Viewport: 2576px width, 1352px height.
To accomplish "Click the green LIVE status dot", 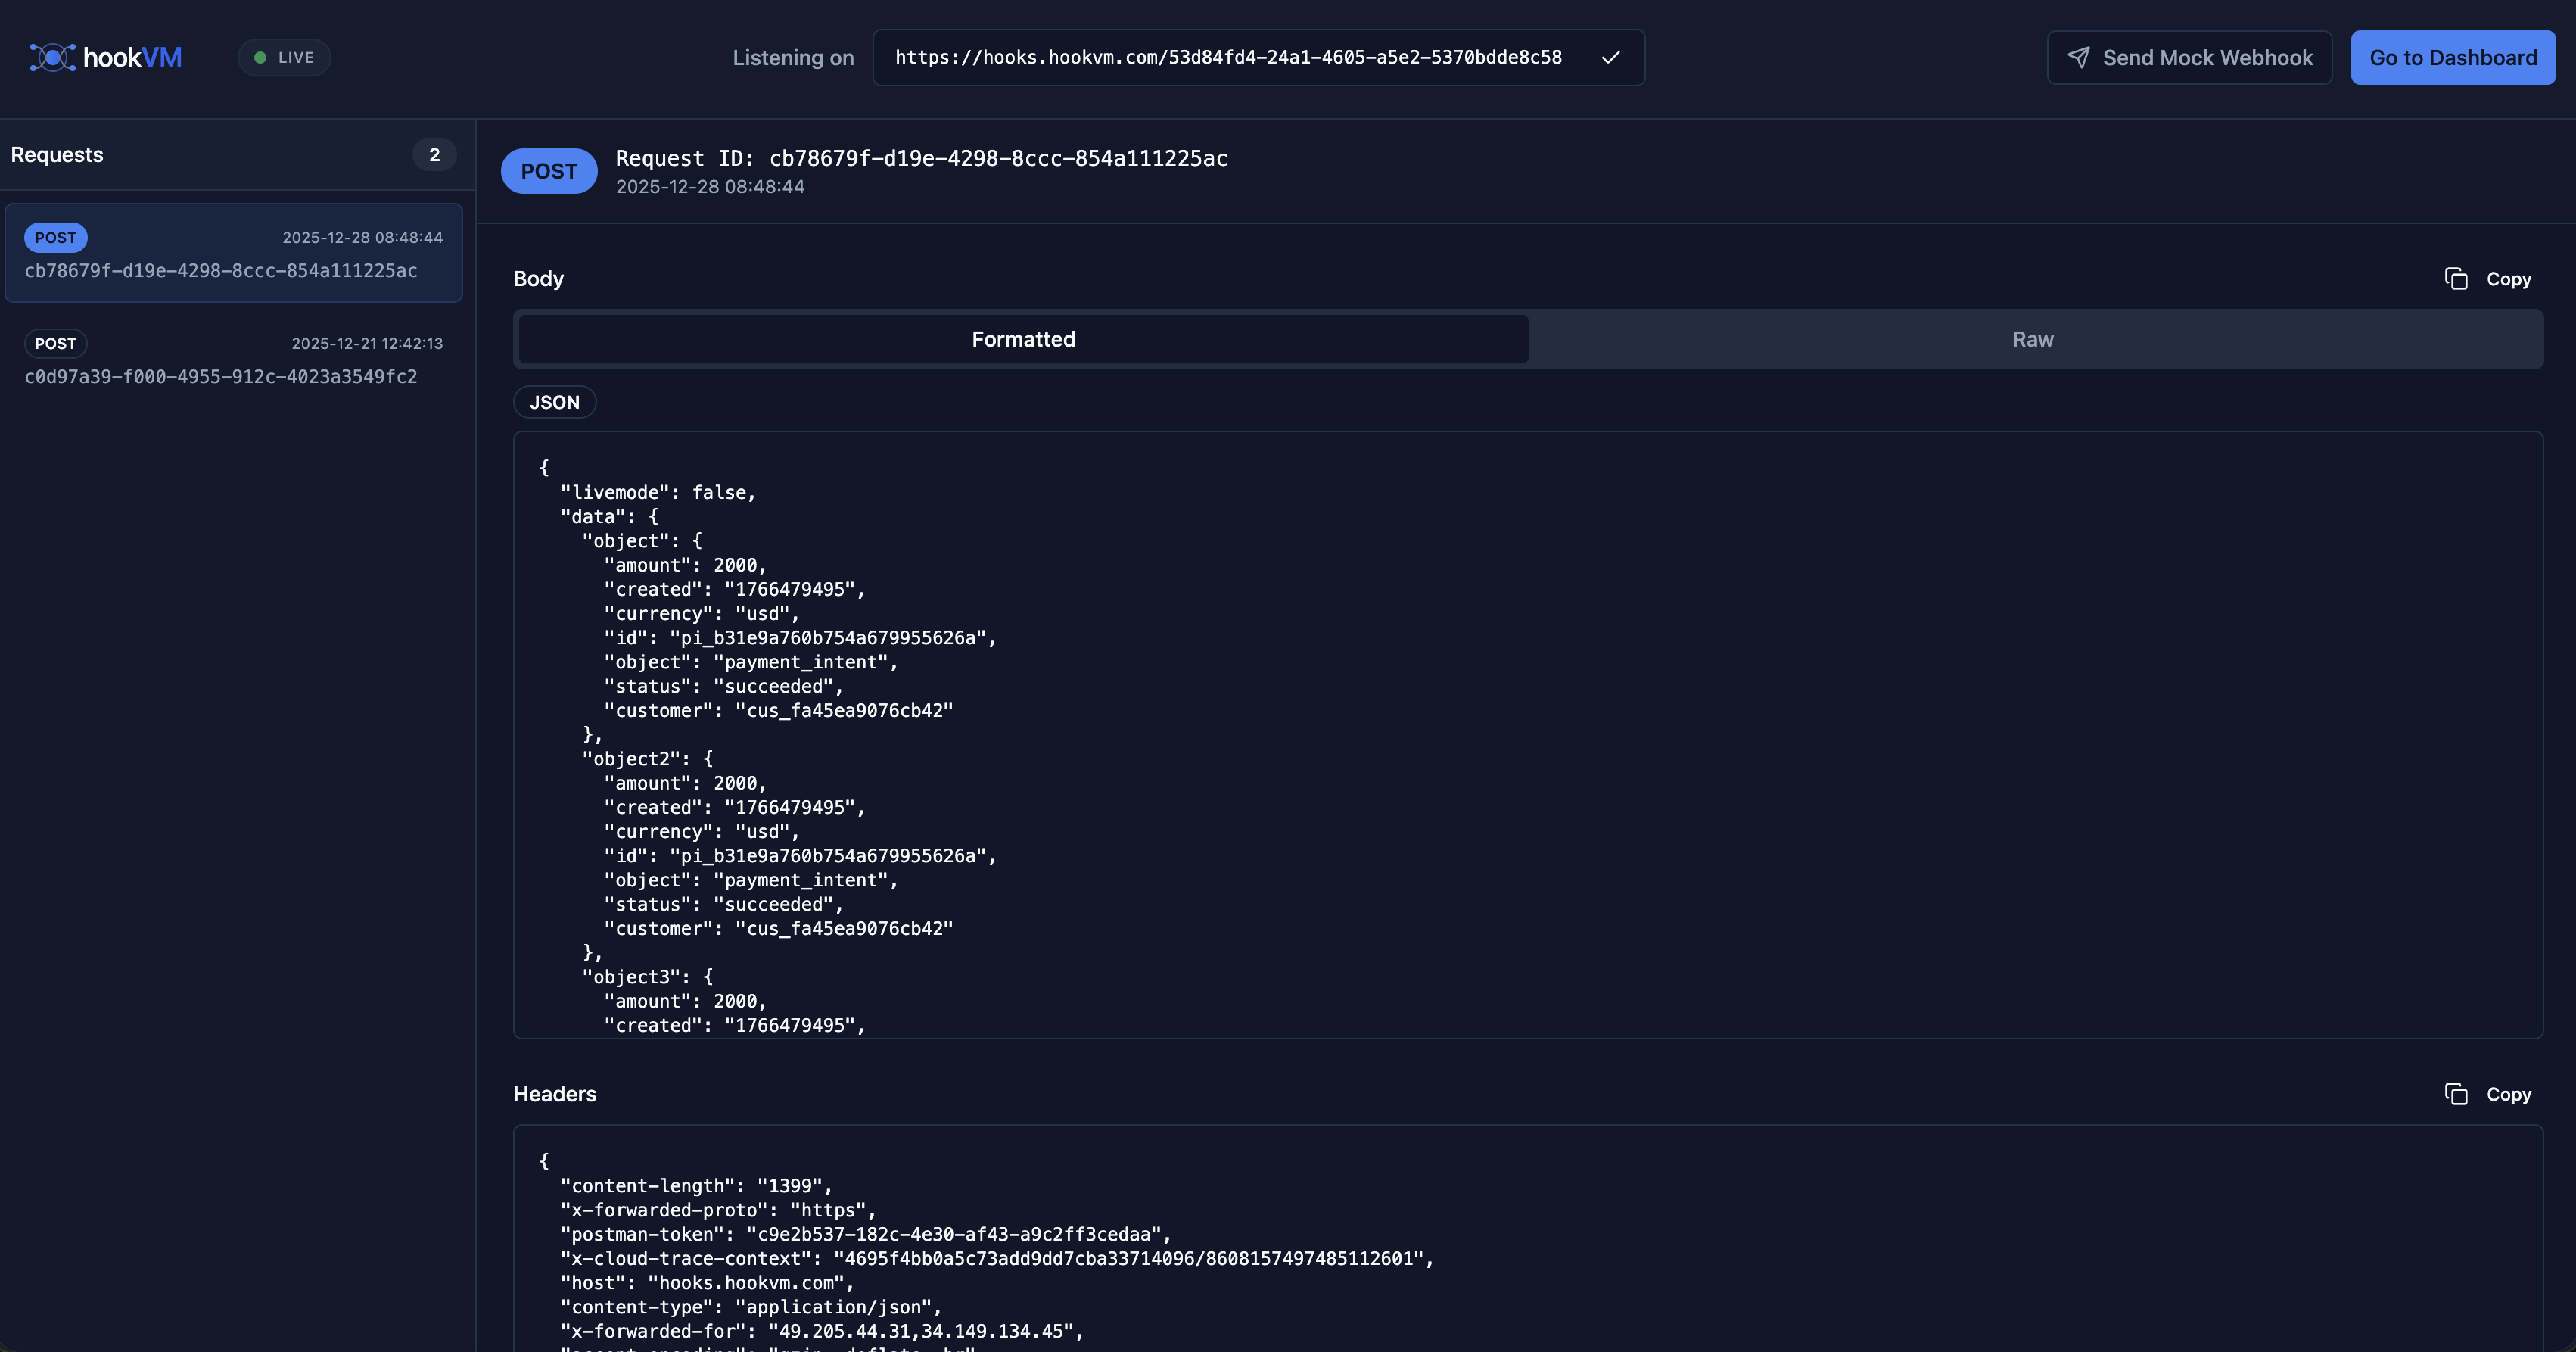I will click(260, 57).
